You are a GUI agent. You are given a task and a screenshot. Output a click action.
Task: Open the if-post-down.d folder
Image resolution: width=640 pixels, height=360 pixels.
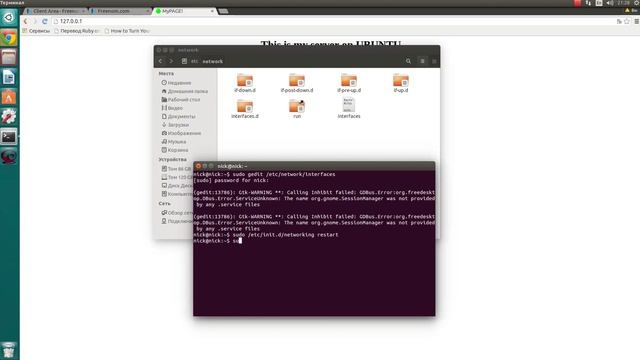point(297,83)
